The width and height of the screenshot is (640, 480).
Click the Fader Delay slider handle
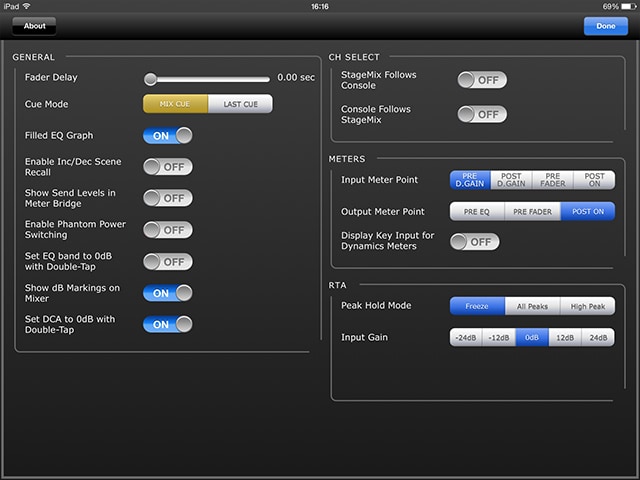[150, 78]
